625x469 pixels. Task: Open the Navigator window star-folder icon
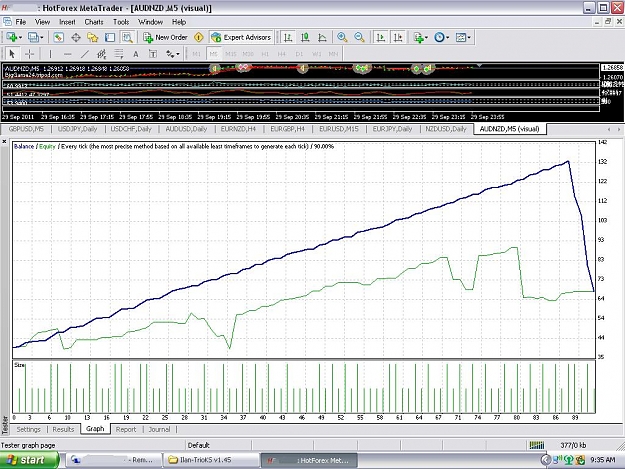click(x=92, y=37)
